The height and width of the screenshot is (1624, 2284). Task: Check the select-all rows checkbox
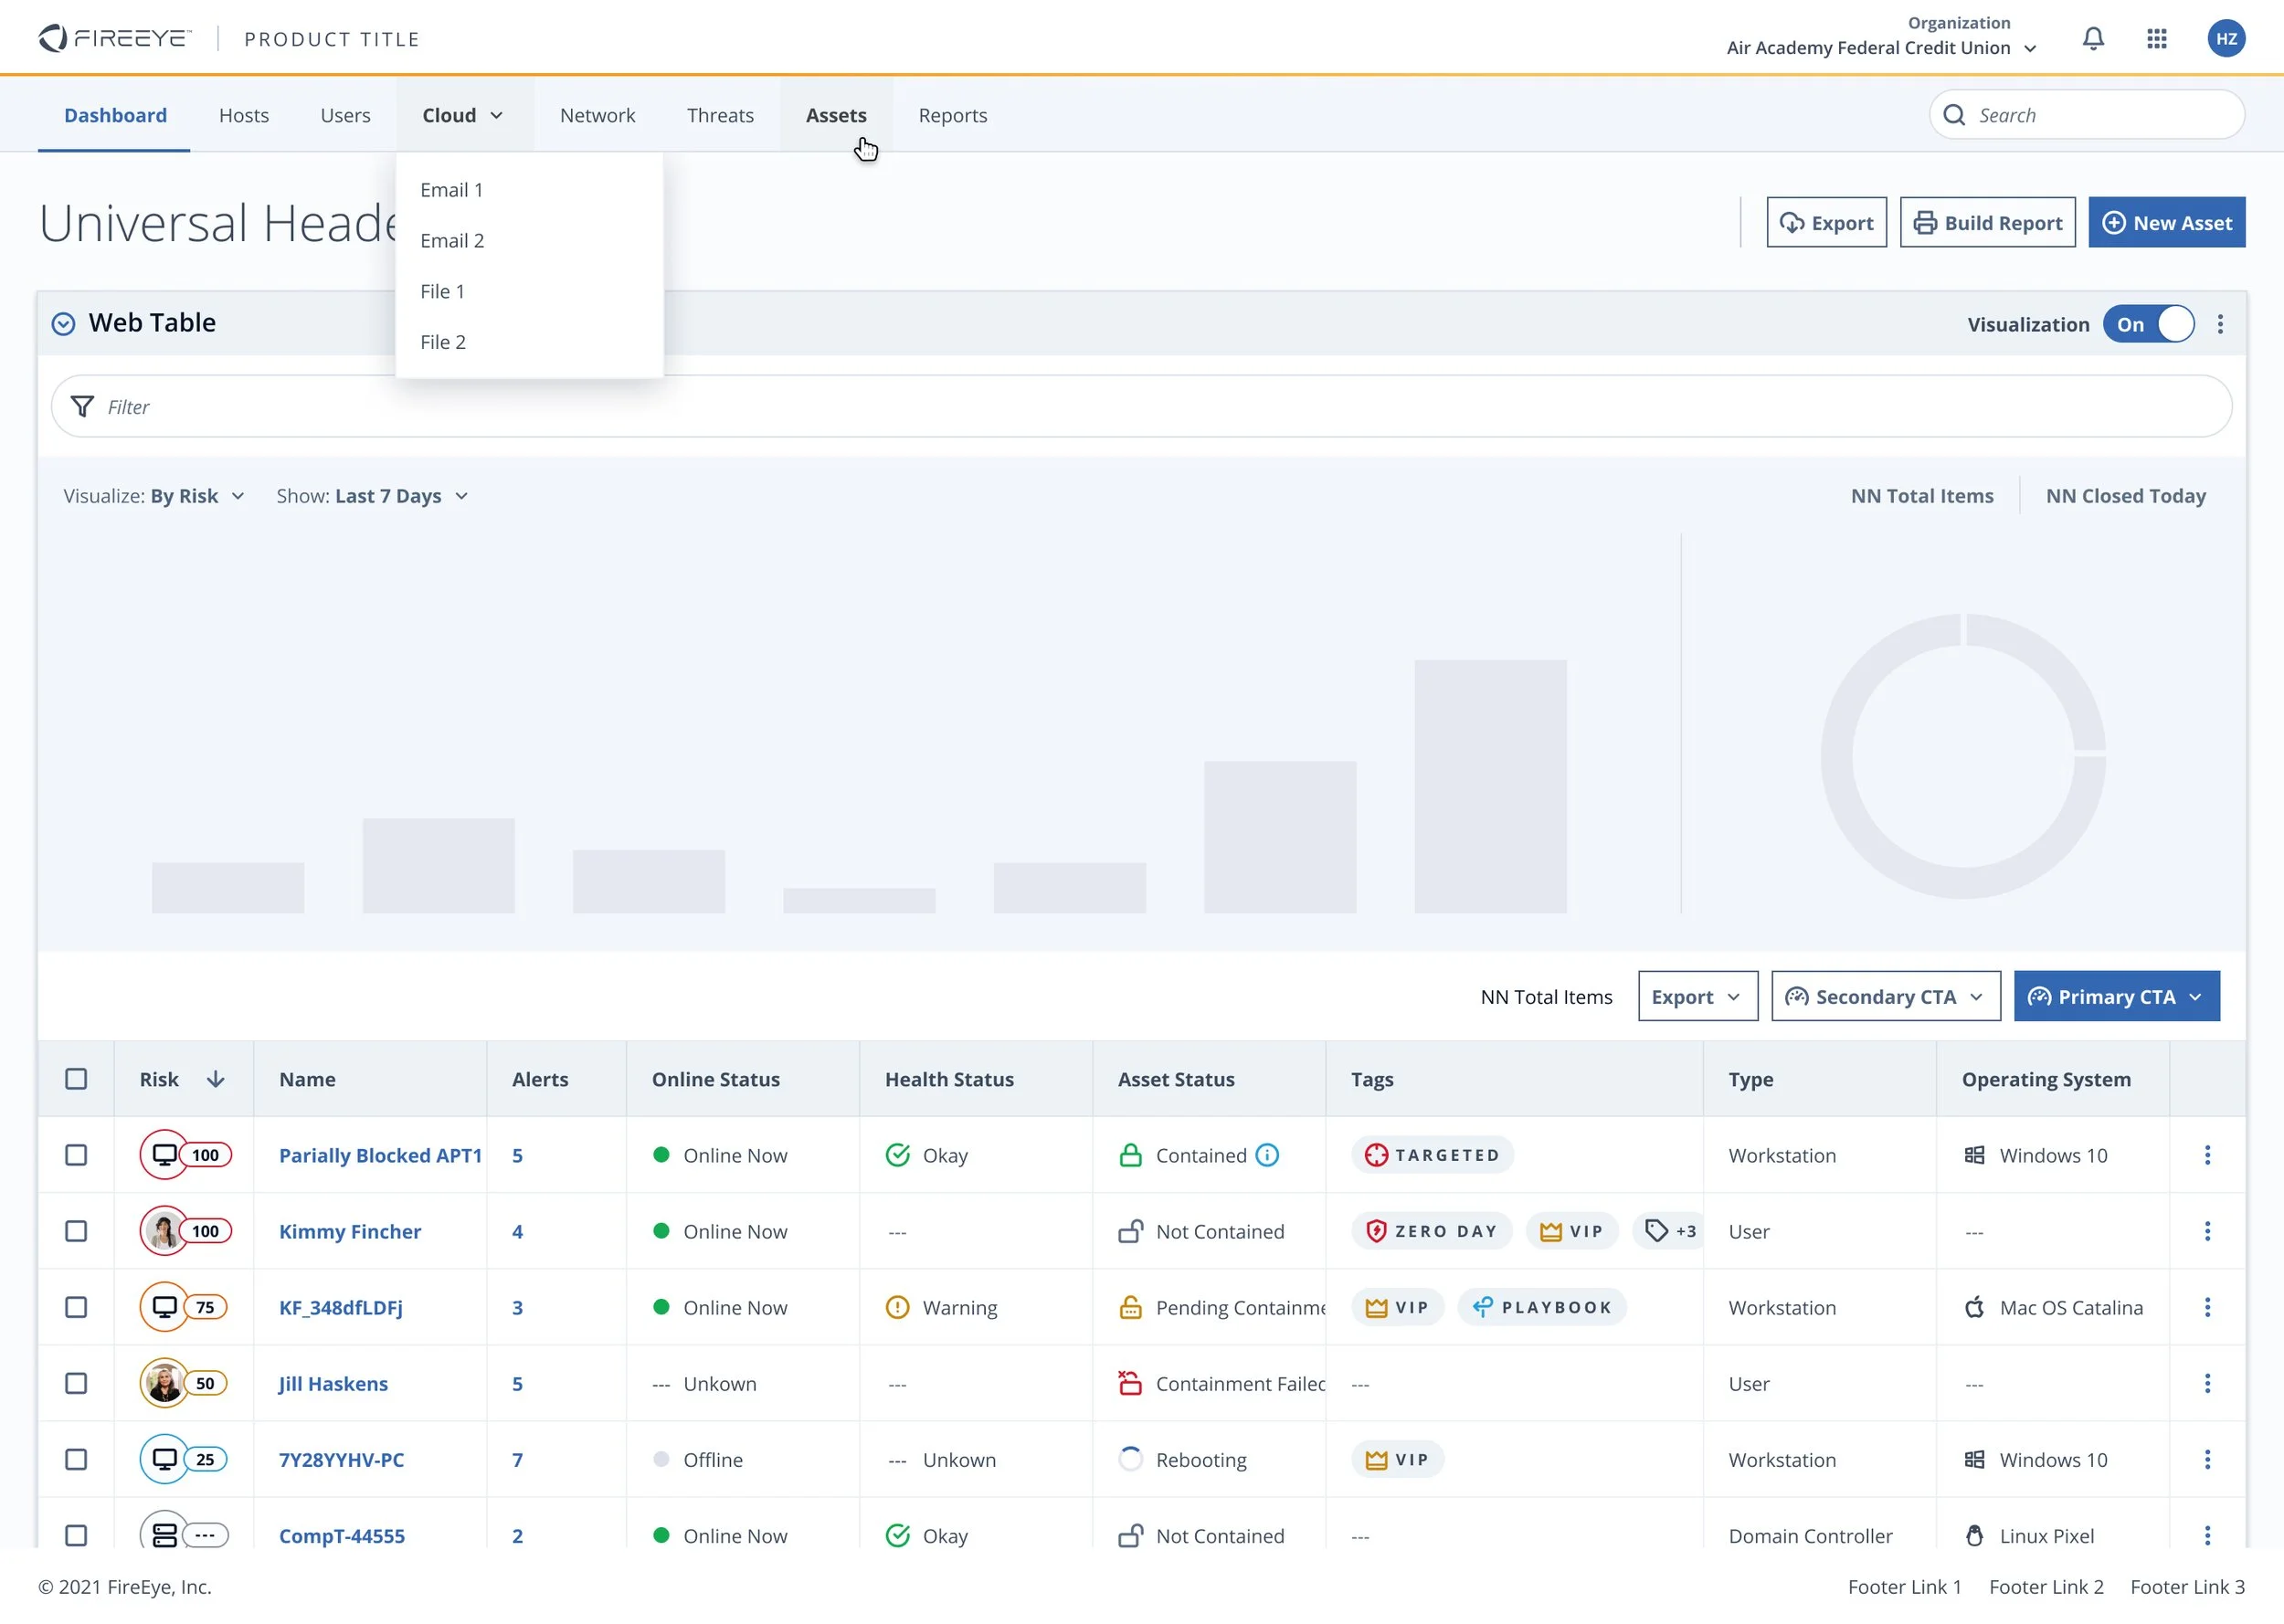coord(76,1079)
